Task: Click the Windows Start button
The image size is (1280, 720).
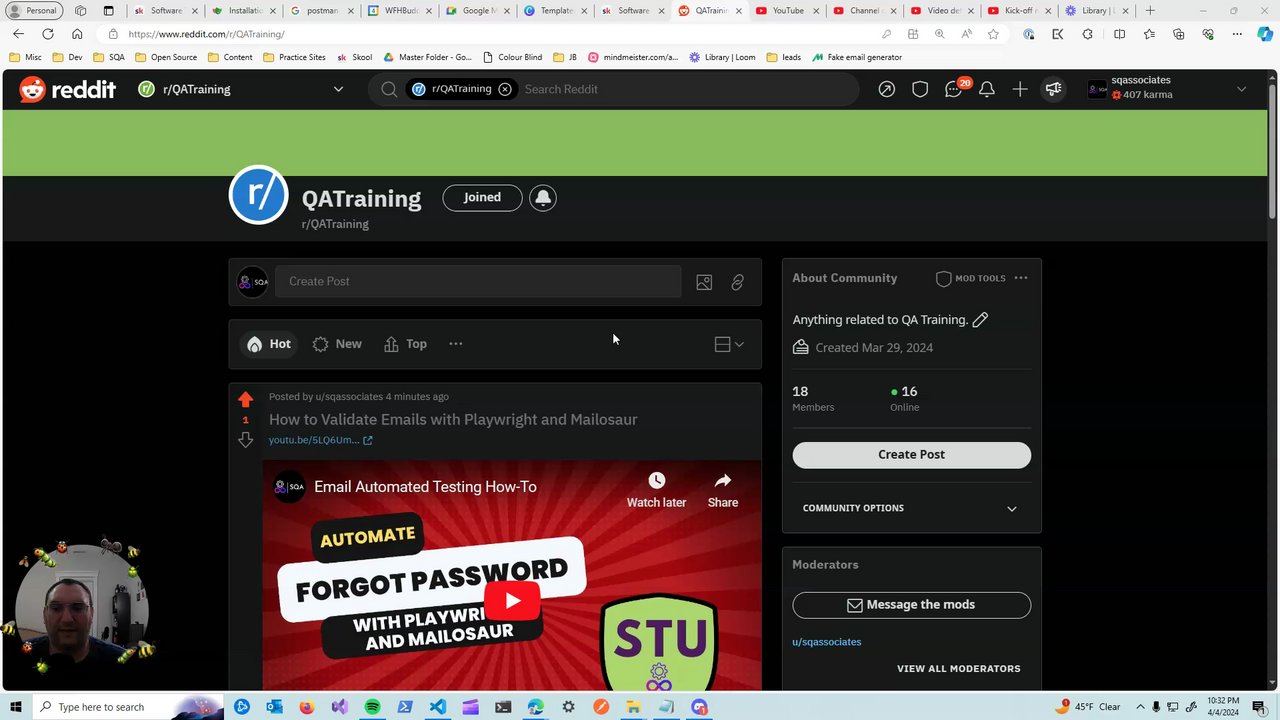Action: pos(15,707)
